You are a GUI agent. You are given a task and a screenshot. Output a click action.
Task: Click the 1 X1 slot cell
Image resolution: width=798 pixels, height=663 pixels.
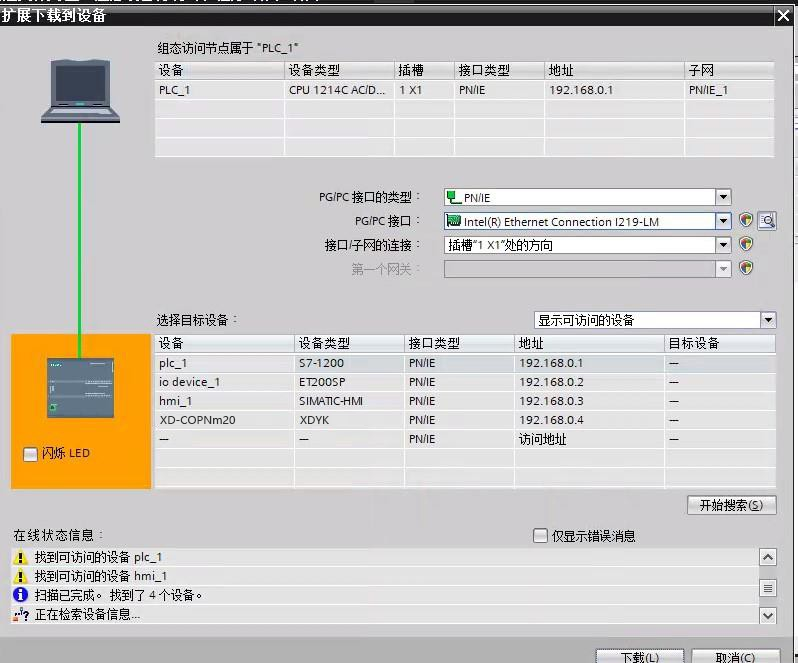pos(424,90)
